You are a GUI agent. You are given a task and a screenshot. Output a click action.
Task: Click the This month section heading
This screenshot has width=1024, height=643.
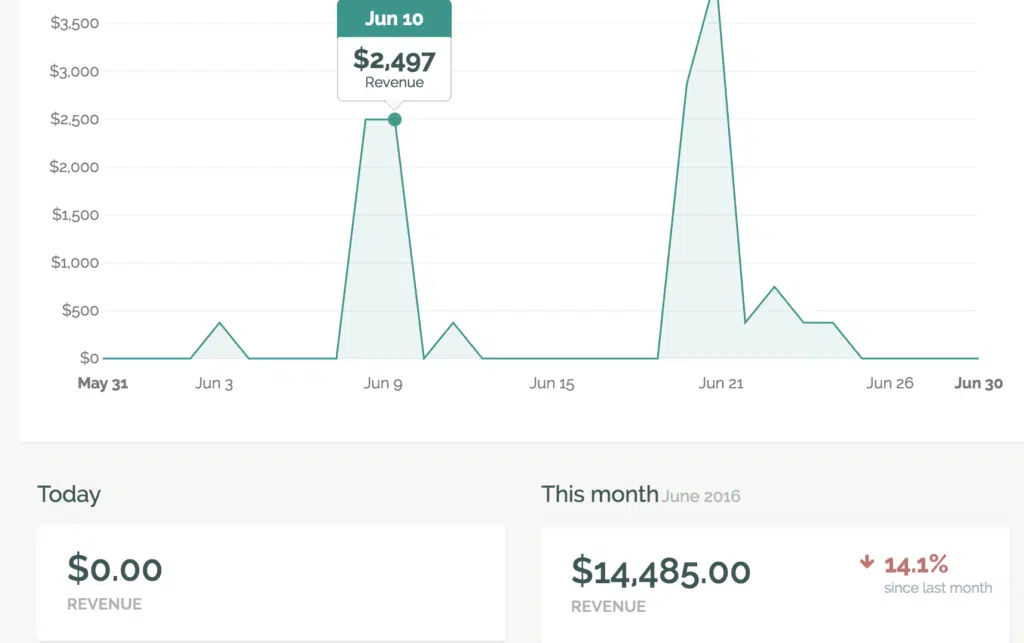(599, 494)
